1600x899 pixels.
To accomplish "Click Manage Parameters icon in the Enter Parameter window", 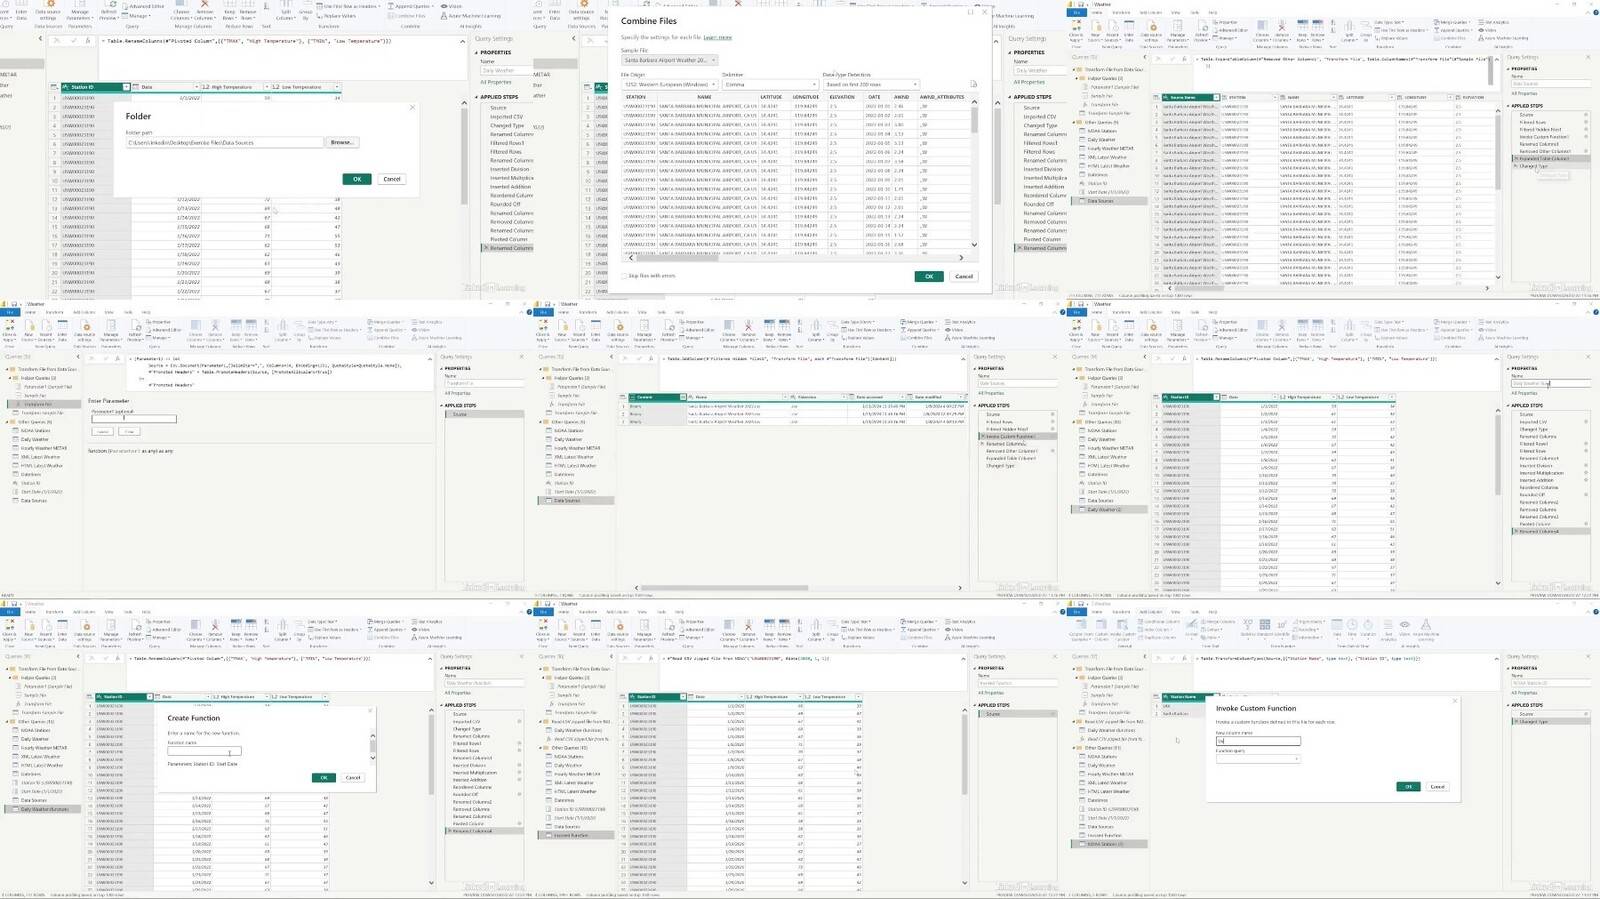I will click(111, 326).
